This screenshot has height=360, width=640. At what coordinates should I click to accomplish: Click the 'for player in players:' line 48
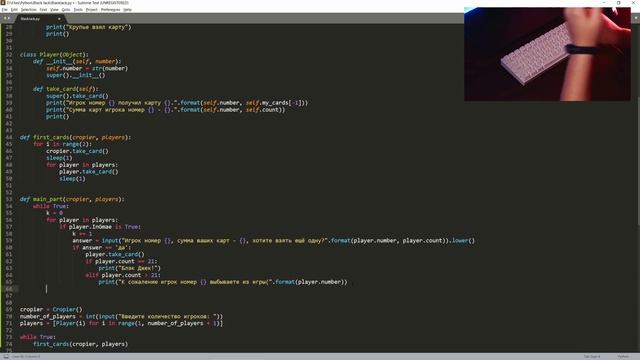tap(82, 165)
